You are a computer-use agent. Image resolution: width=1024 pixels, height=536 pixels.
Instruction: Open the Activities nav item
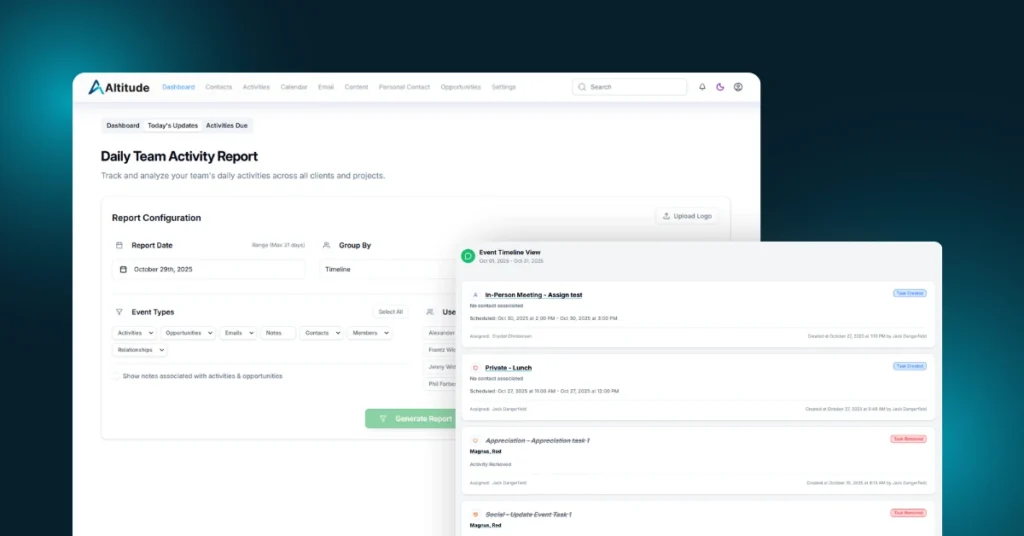pyautogui.click(x=256, y=87)
